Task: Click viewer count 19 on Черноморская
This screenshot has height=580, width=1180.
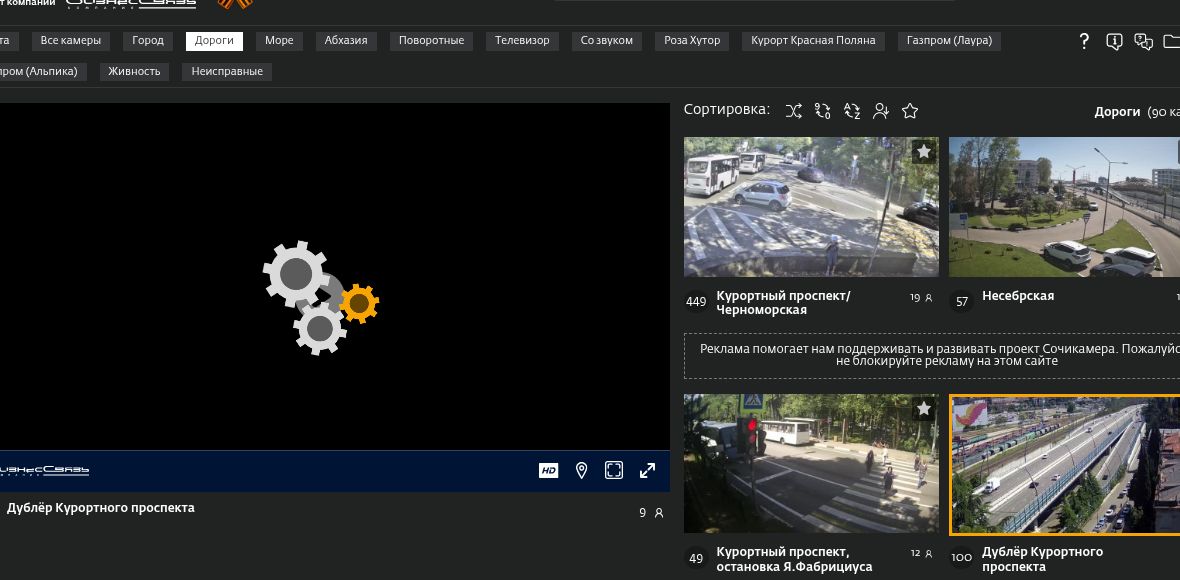Action: (x=921, y=298)
